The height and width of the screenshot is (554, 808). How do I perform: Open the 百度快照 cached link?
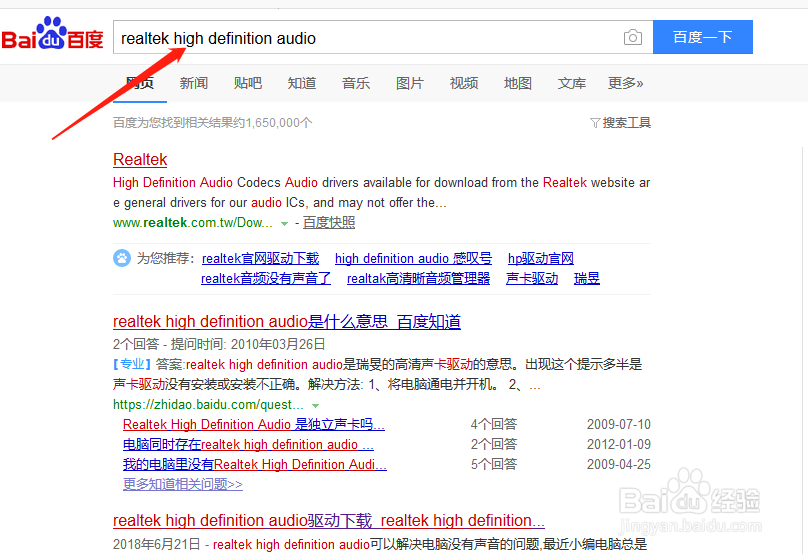(x=329, y=223)
